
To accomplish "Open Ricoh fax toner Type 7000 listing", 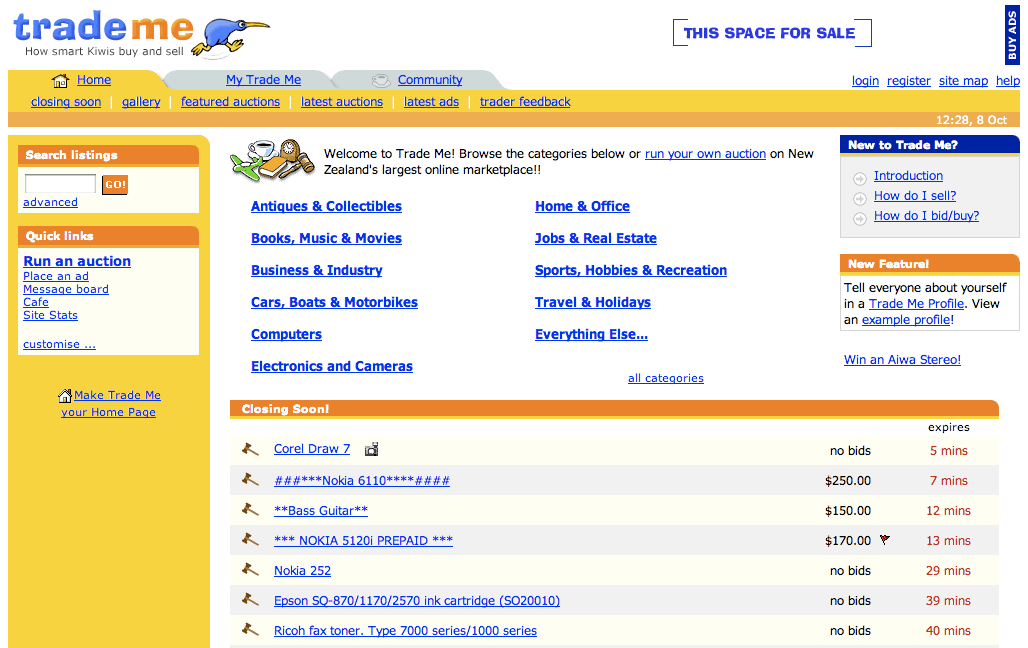I will 405,630.
